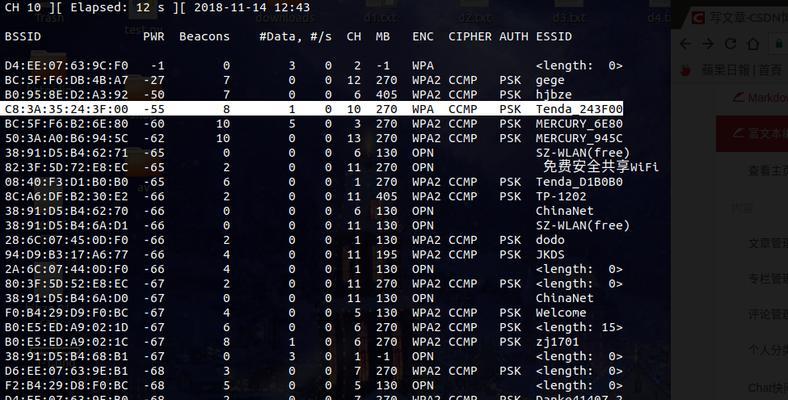Click BSSID B0:95:8E:D2:A3:92
Image resolution: width=788 pixels, height=400 pixels.
(66, 94)
